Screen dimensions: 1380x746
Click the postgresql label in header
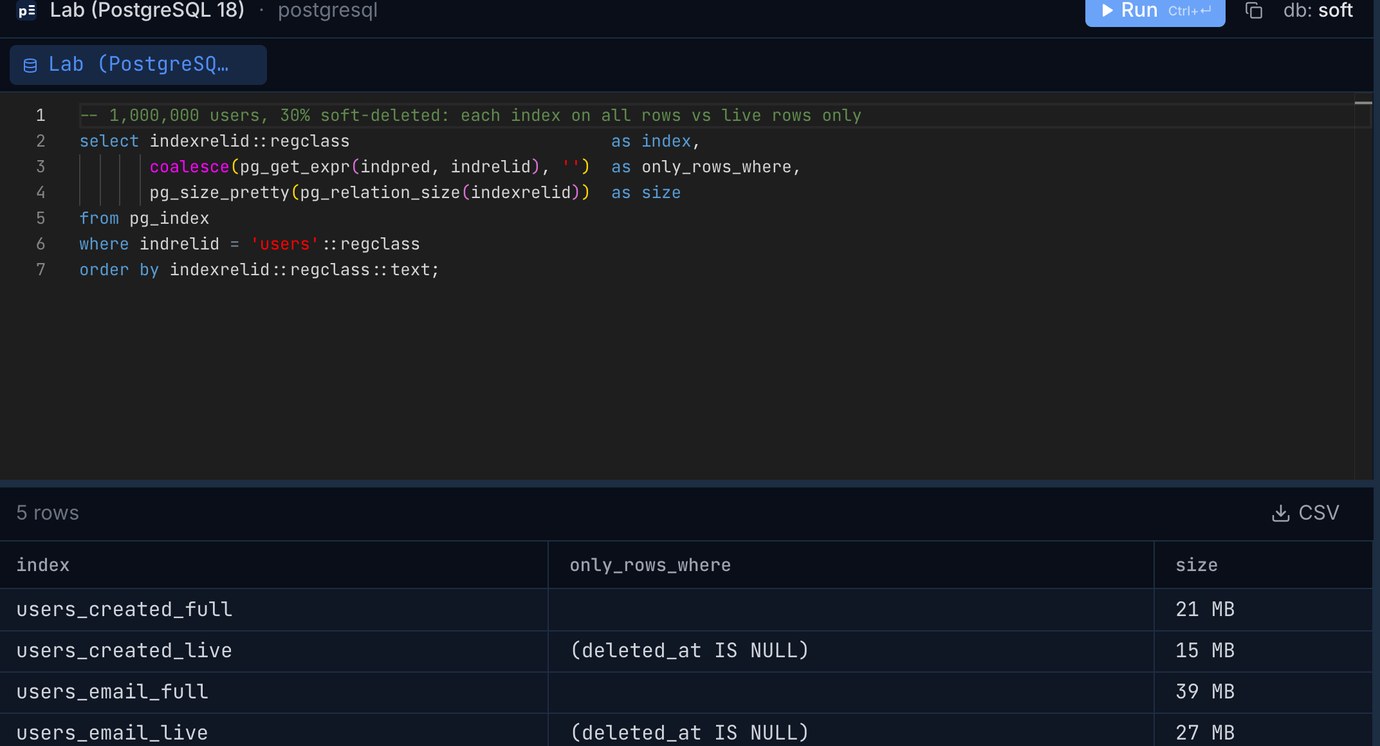pos(327,11)
